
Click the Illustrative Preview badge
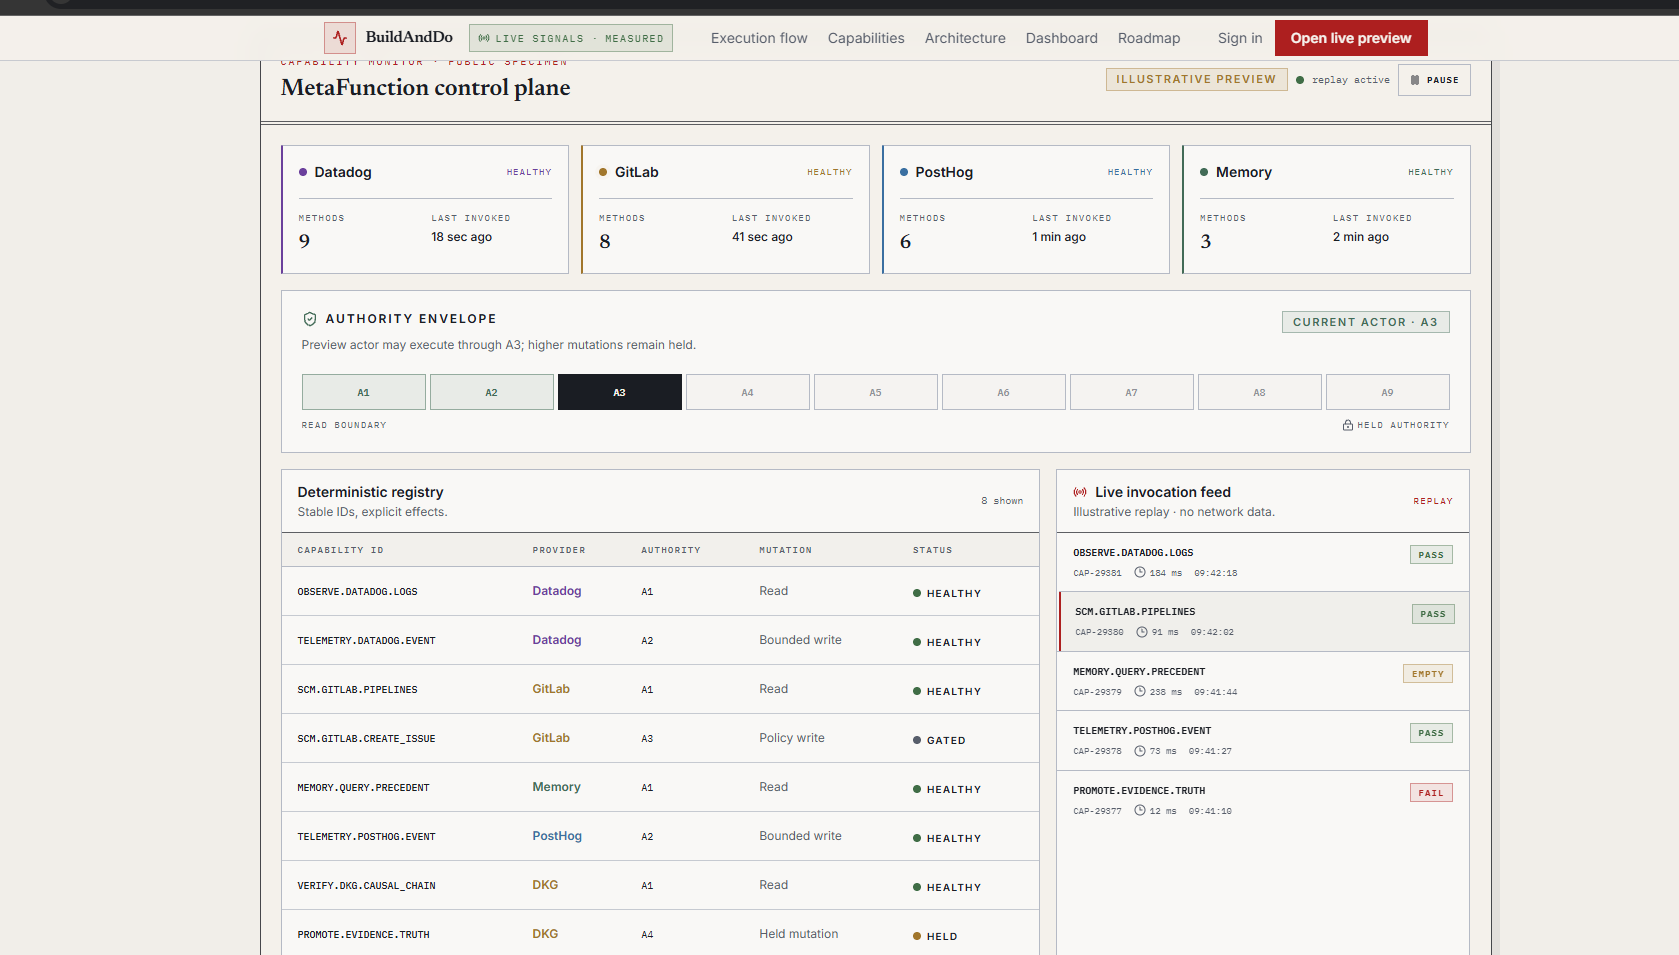click(x=1196, y=79)
